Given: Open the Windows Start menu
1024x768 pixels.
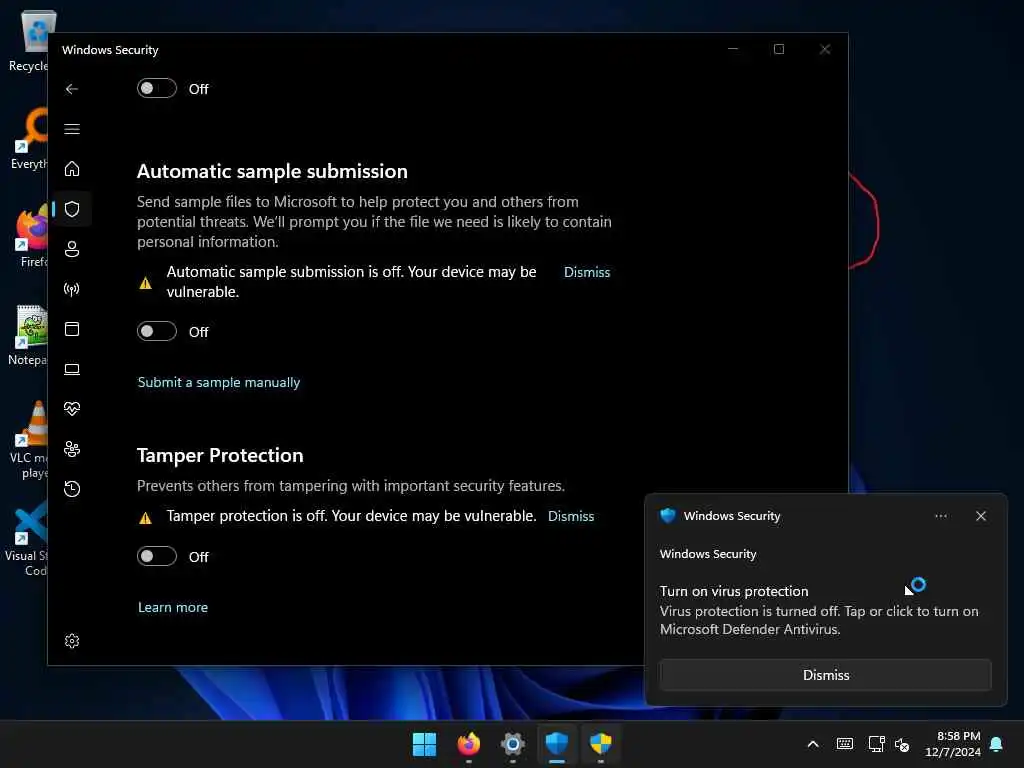Looking at the screenshot, I should pyautogui.click(x=424, y=744).
